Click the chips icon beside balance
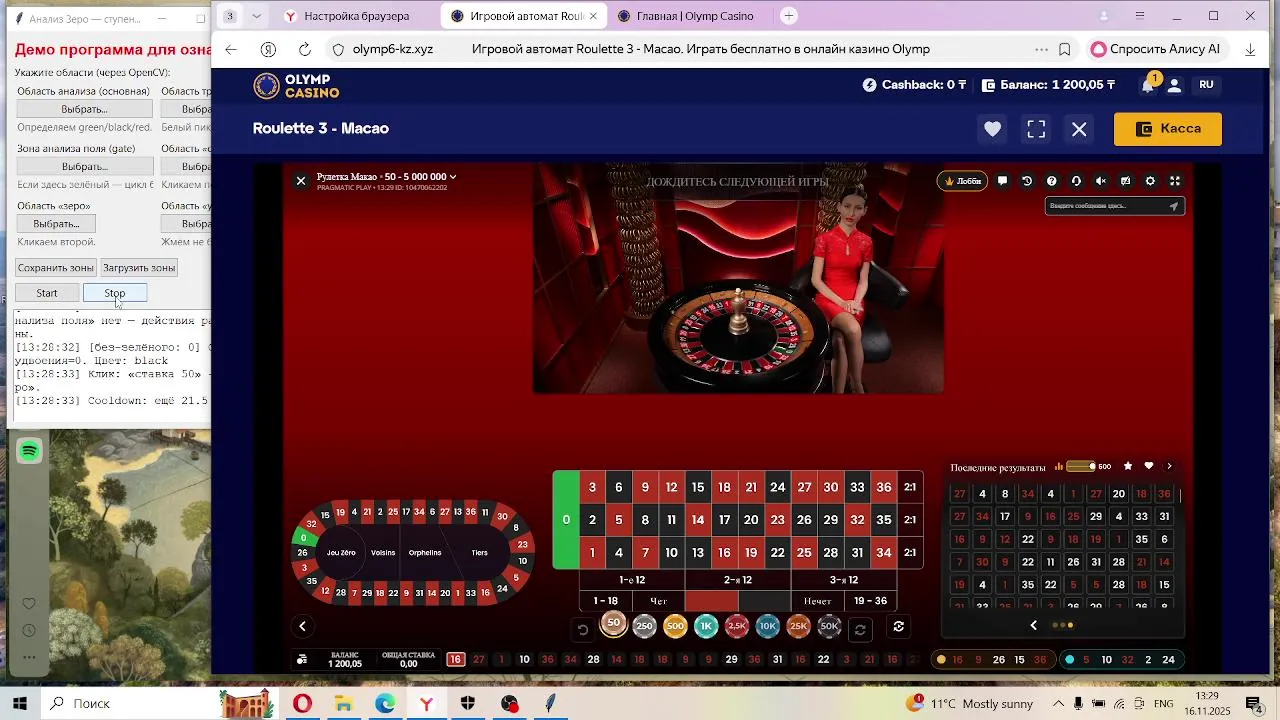This screenshot has height=720, width=1280. (x=302, y=660)
